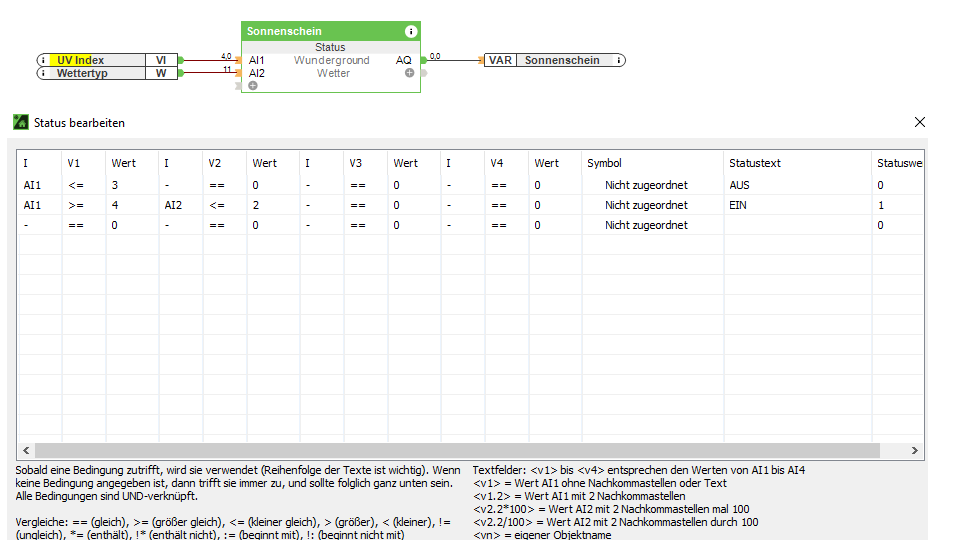This screenshot has height=540, width=960.
Task: Click the V3 column header
Action: point(355,163)
